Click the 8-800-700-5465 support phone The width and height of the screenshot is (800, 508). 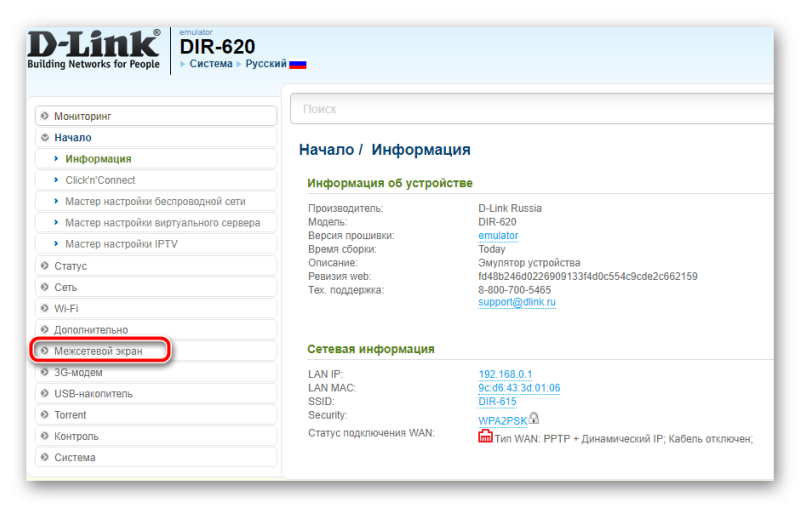514,290
